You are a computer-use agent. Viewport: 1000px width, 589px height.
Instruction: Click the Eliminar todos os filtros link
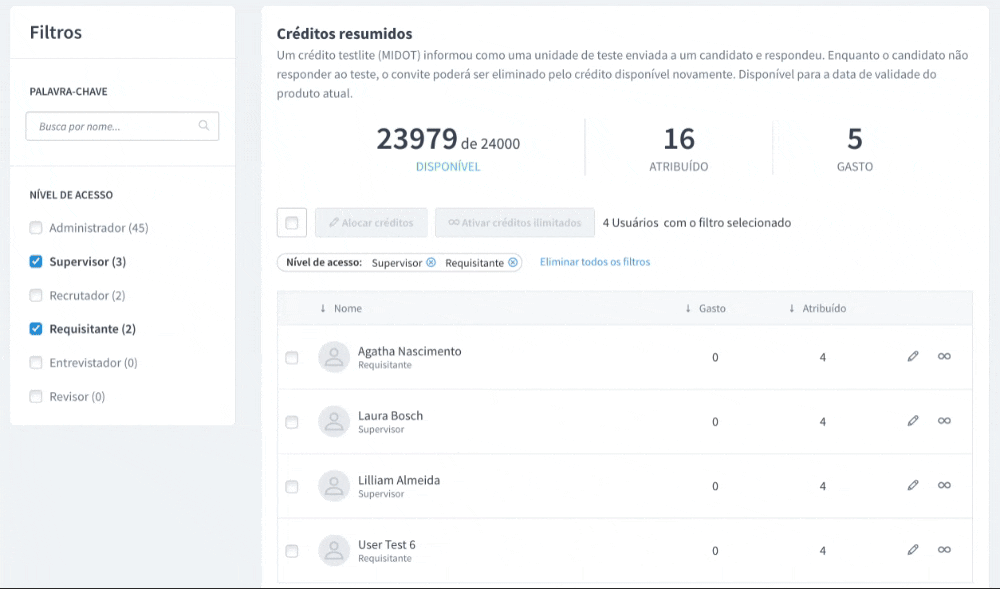pos(592,262)
